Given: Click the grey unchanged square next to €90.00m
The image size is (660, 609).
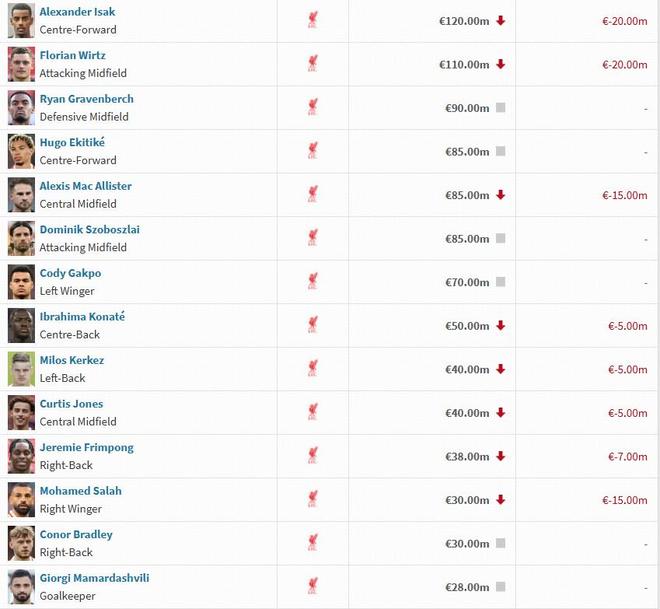Looking at the screenshot, I should tap(501, 108).
